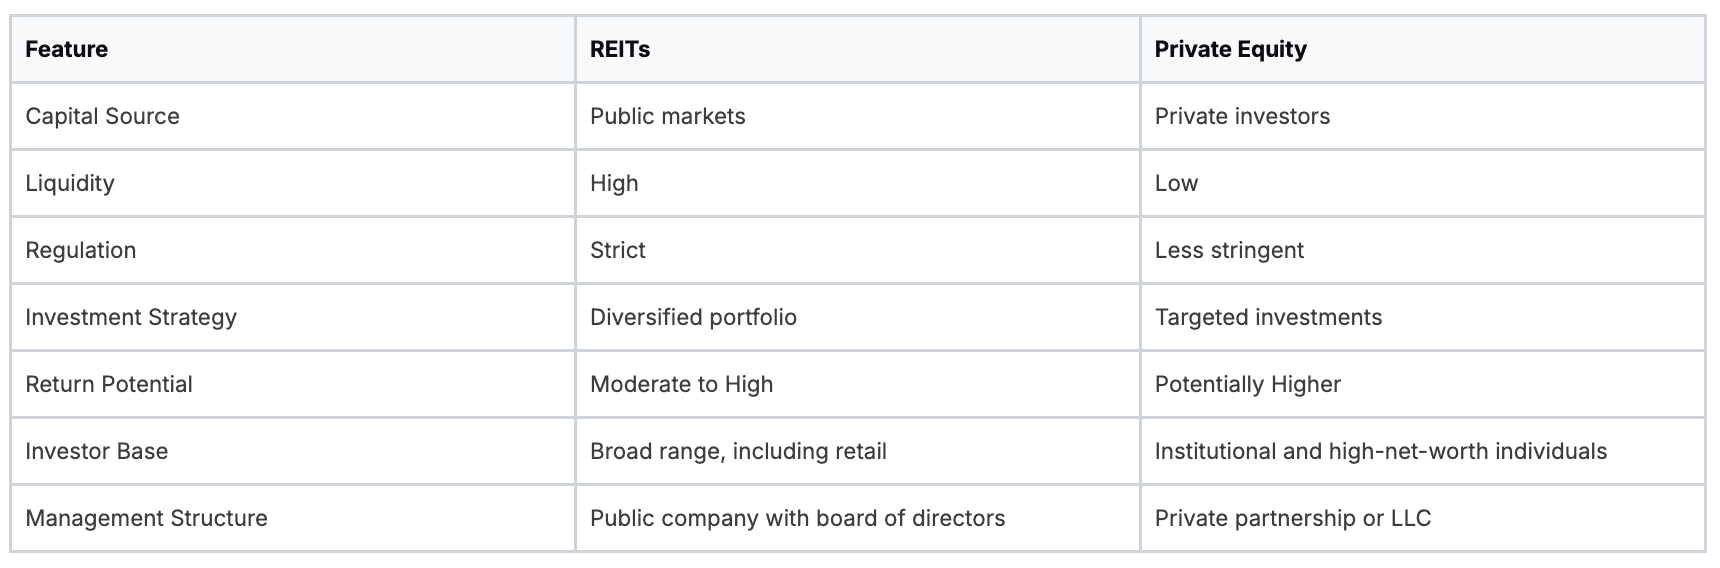Click the Less stringent cell
1720x568 pixels.
click(1229, 250)
